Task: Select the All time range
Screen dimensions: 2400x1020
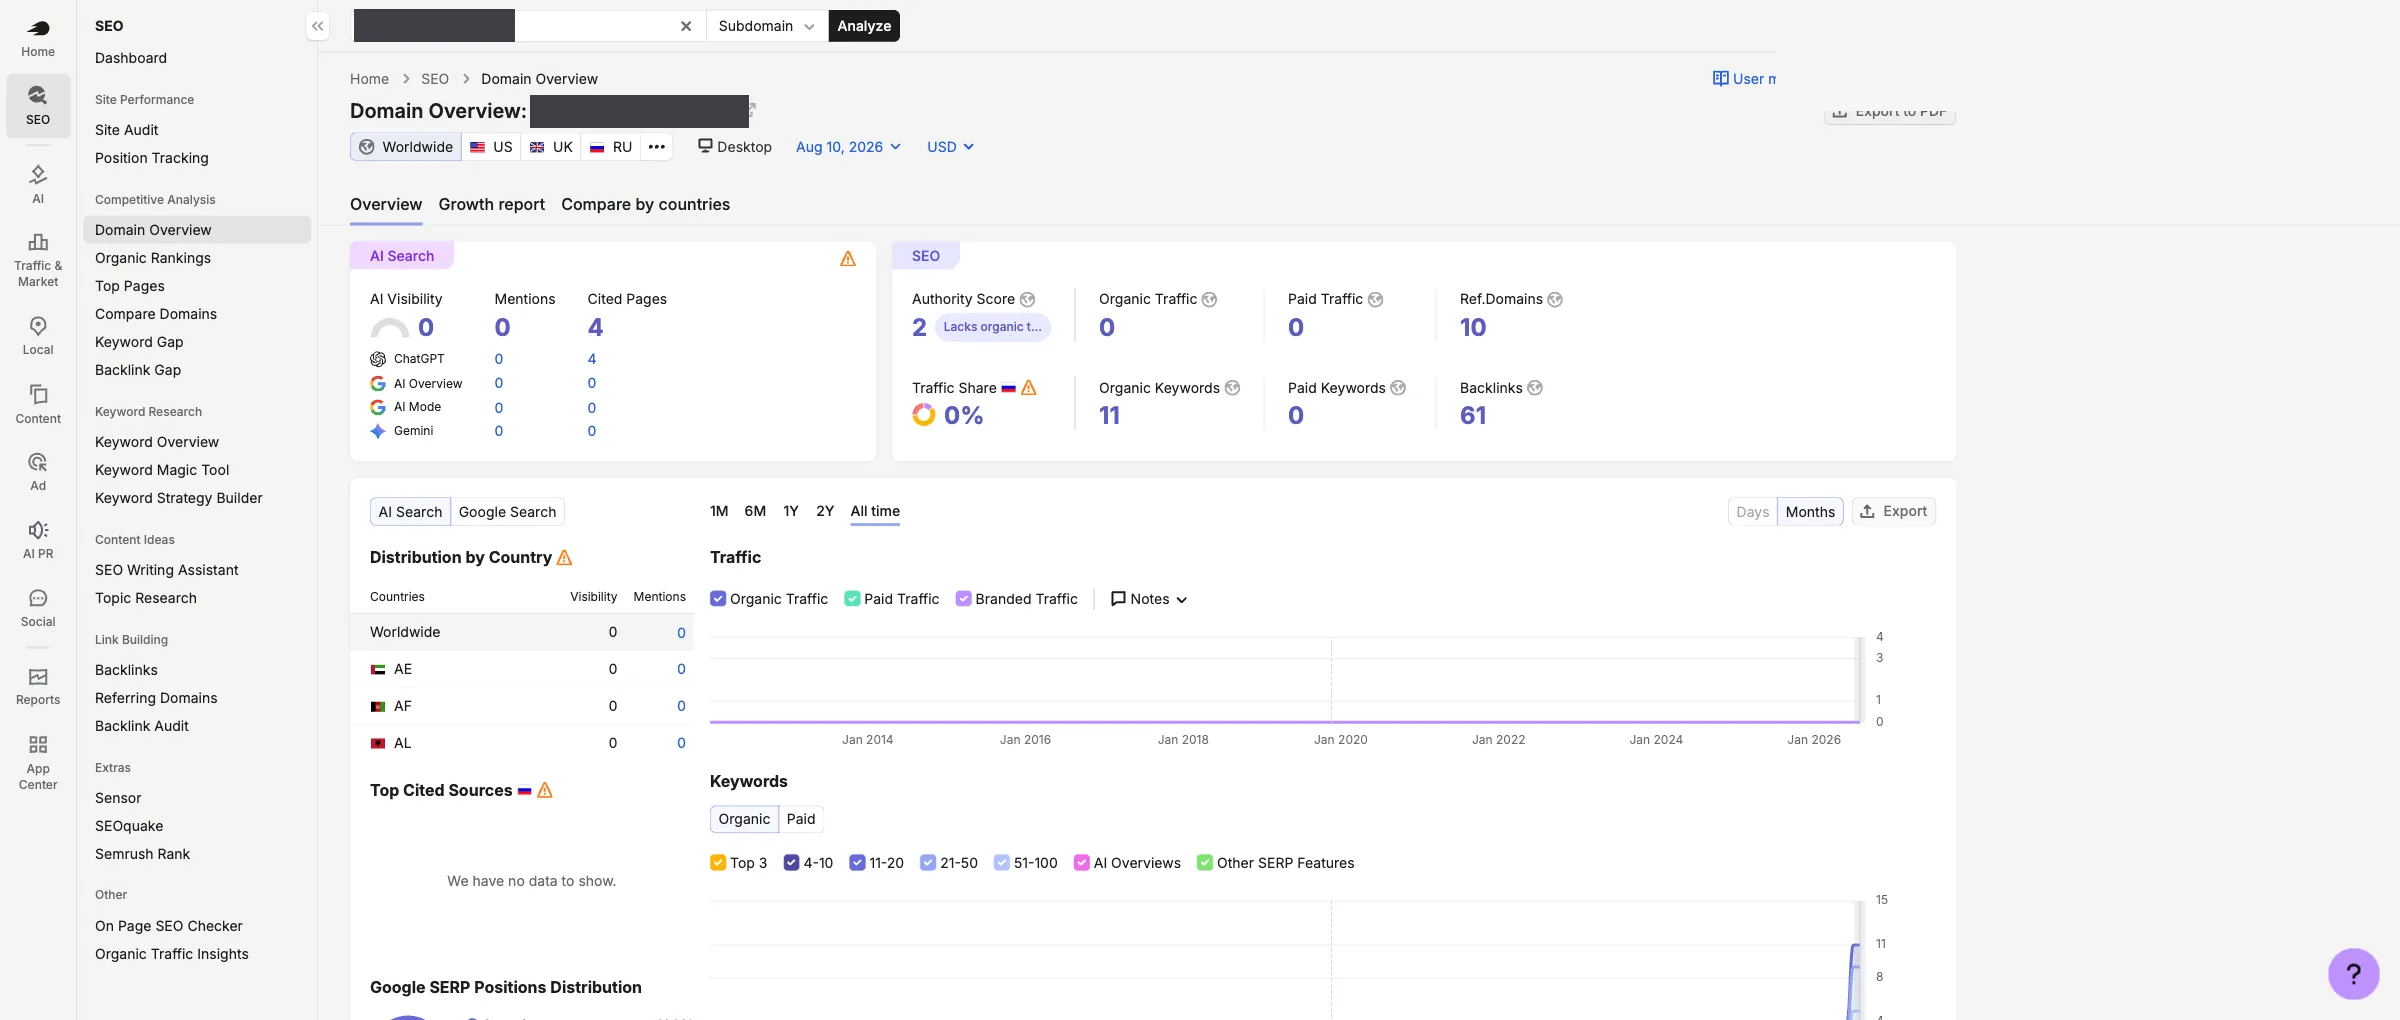Action: click(x=875, y=511)
